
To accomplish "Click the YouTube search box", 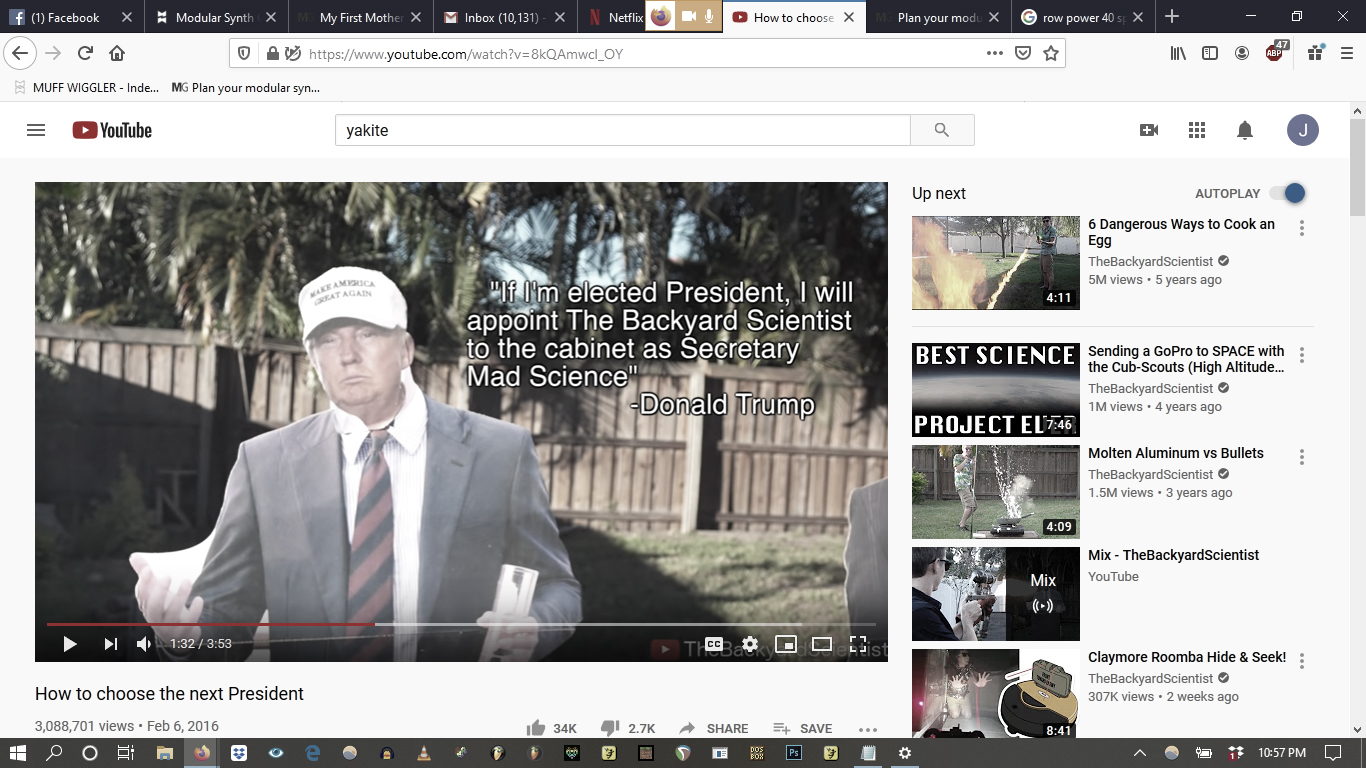I will 622,130.
